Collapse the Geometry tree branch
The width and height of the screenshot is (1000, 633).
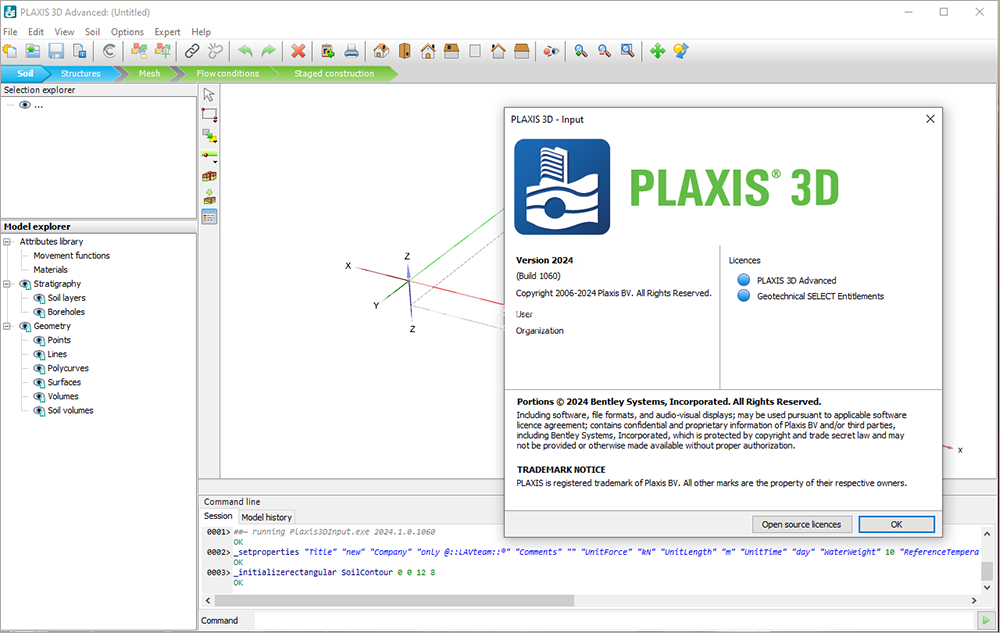pyautogui.click(x=7, y=325)
